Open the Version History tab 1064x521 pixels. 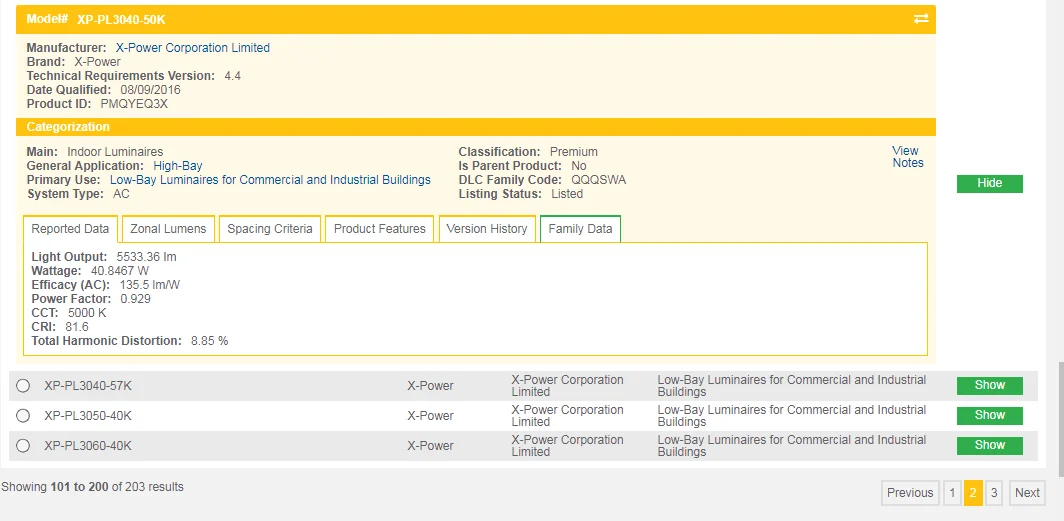click(487, 229)
